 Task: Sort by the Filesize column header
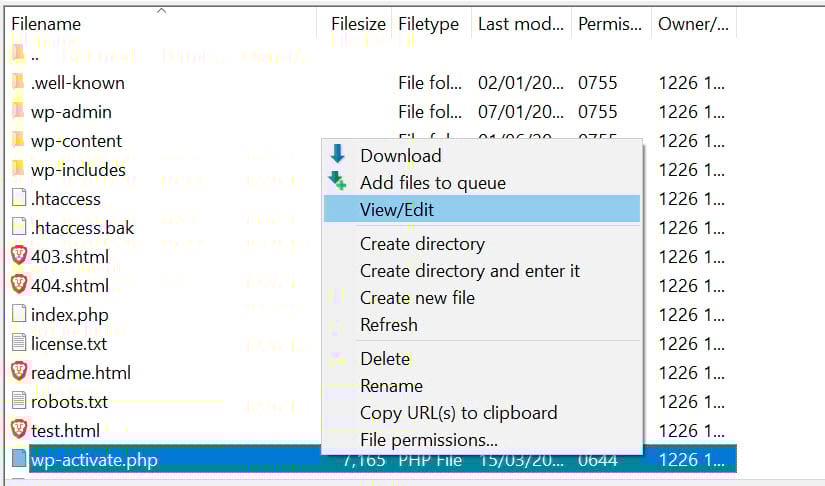(357, 23)
